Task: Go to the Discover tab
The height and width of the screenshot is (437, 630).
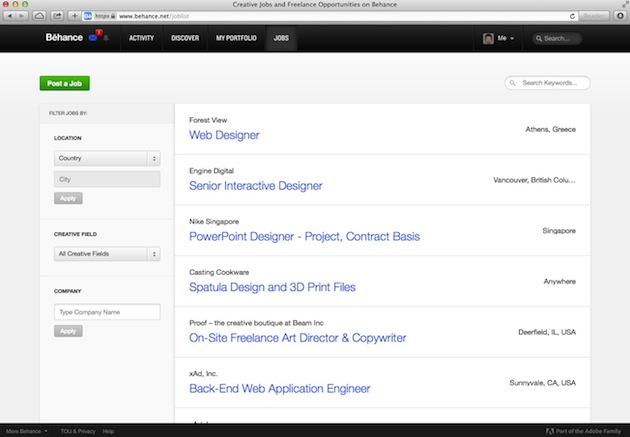Action: point(185,38)
